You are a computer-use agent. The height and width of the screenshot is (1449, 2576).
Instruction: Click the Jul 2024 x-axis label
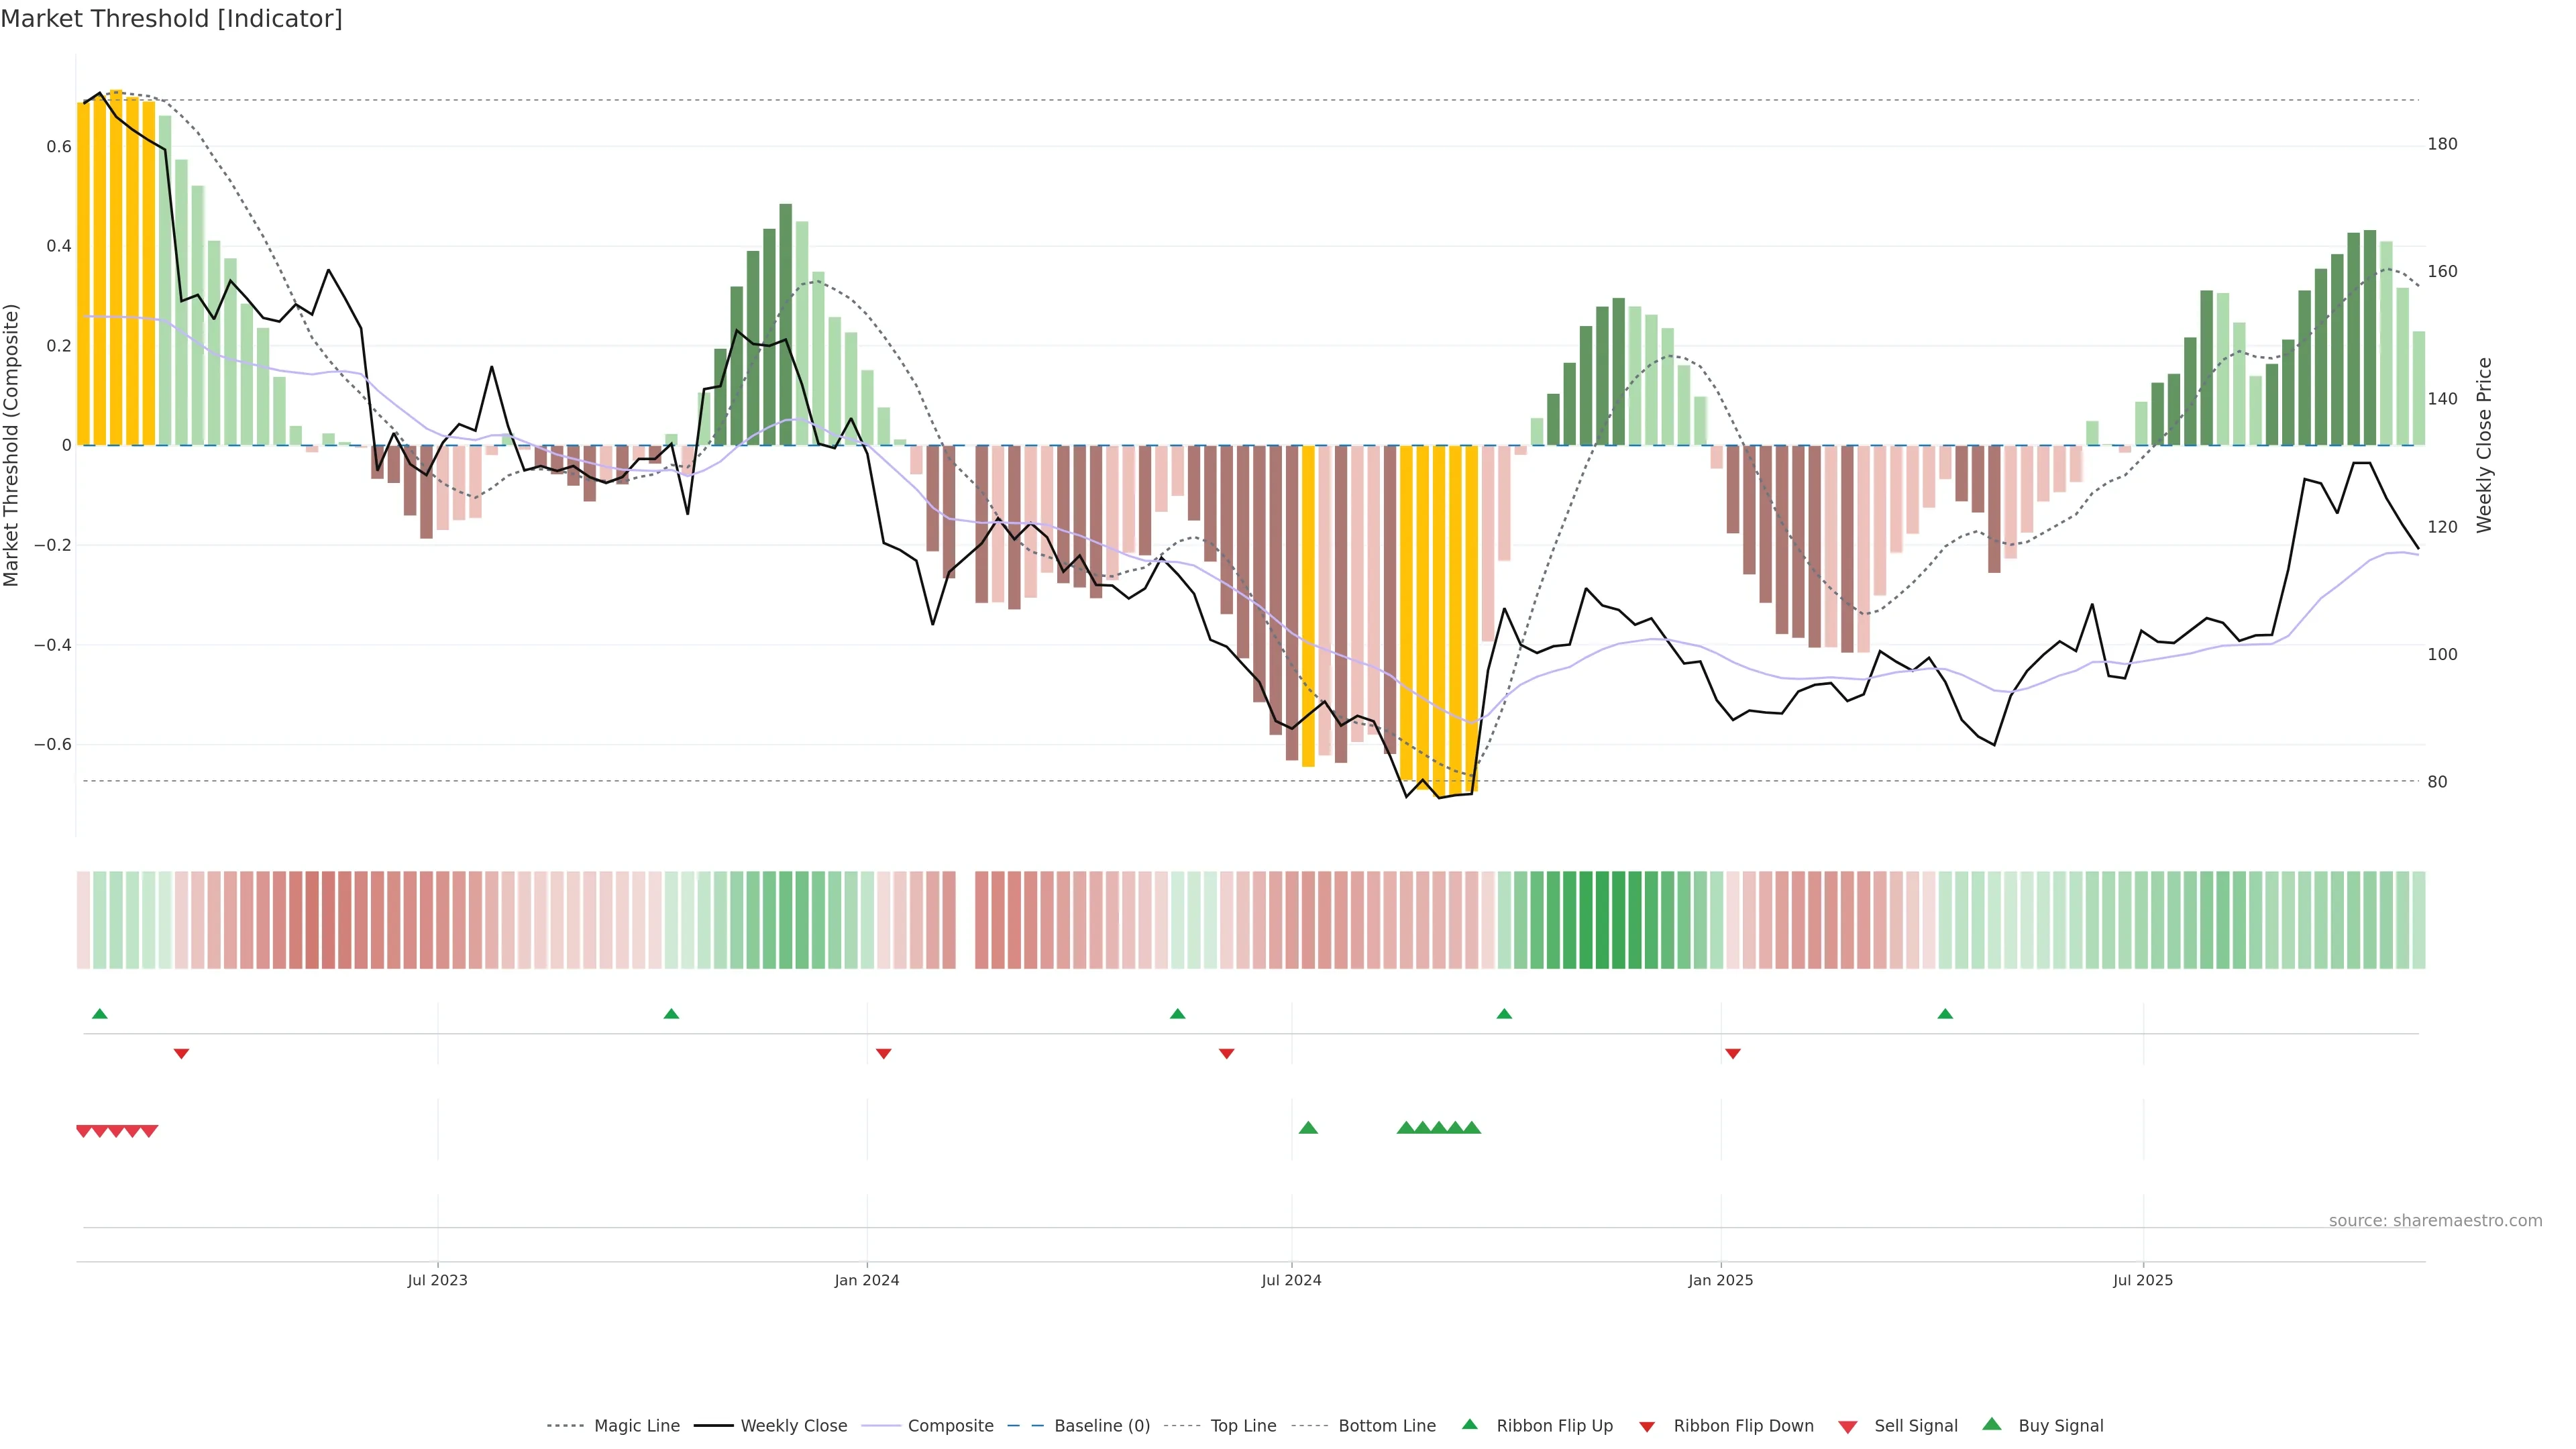[1291, 1280]
